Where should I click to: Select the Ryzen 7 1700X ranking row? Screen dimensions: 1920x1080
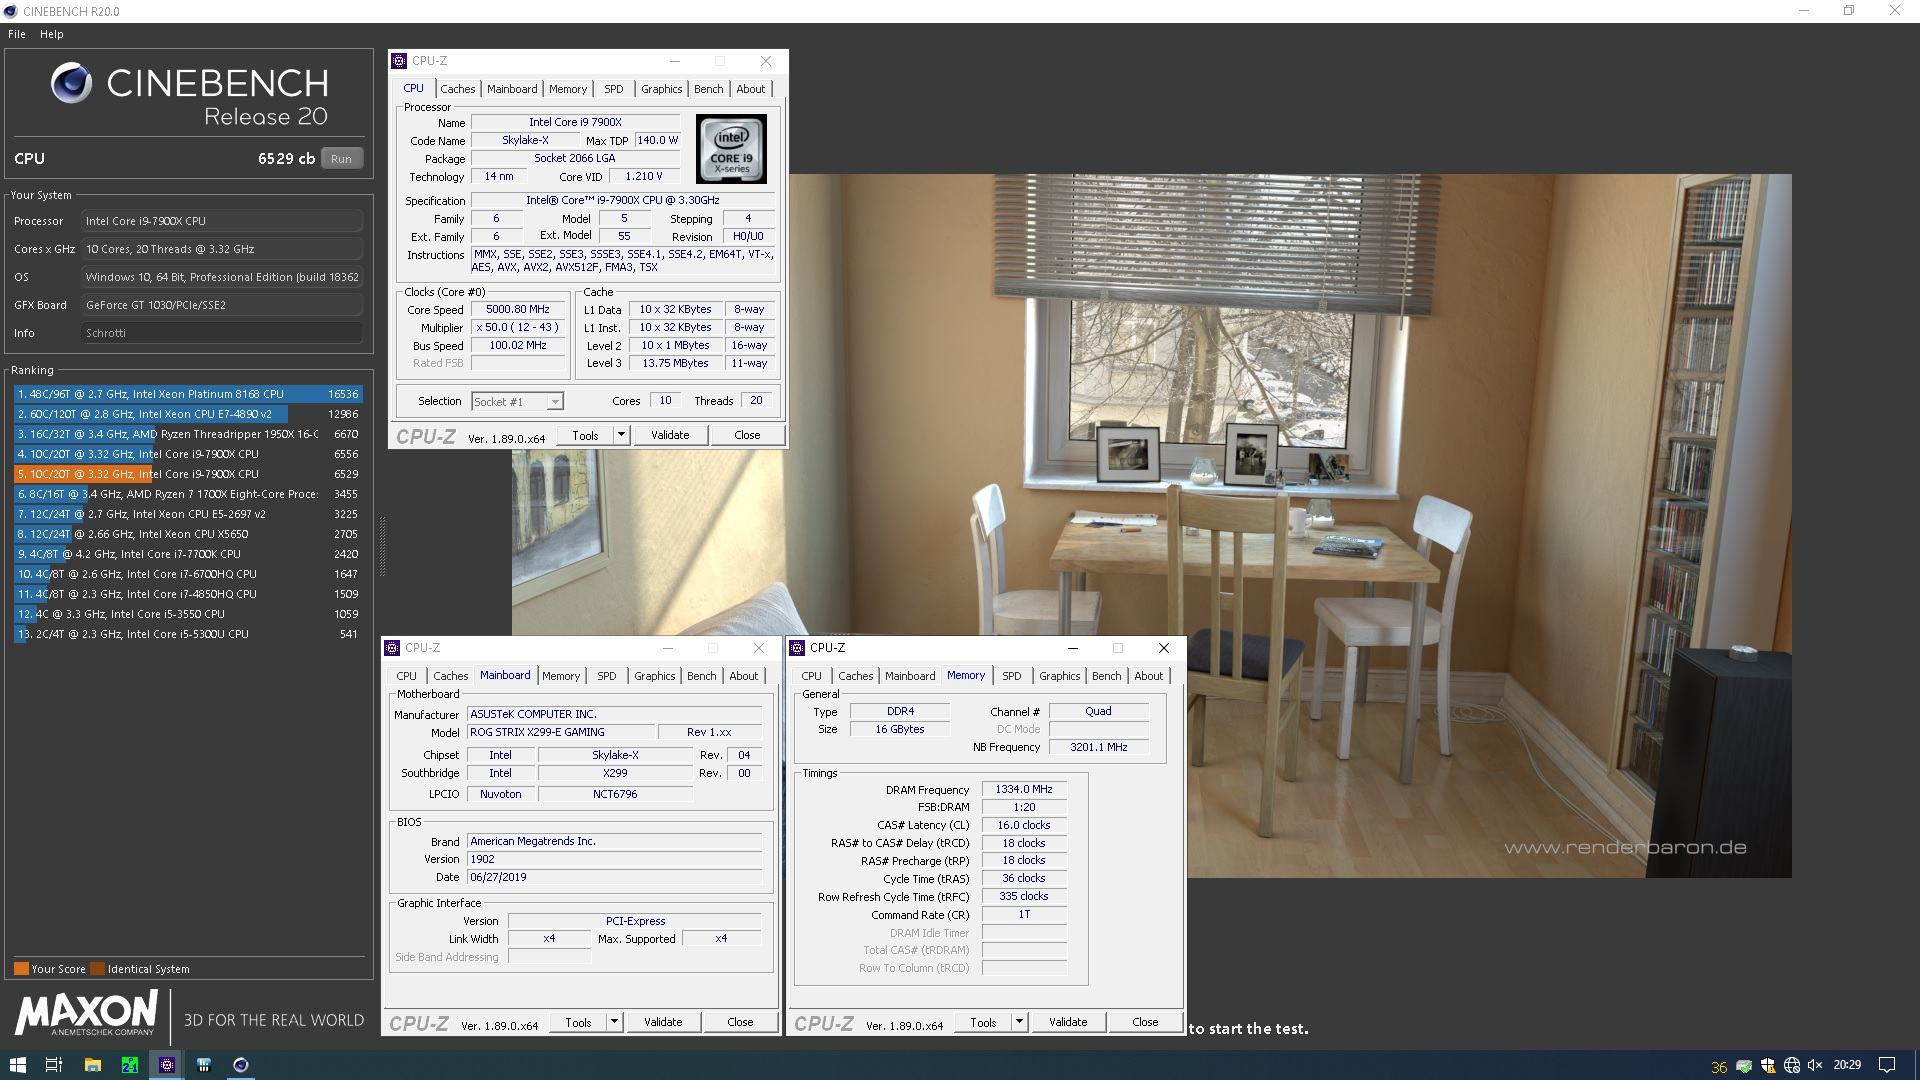click(188, 494)
